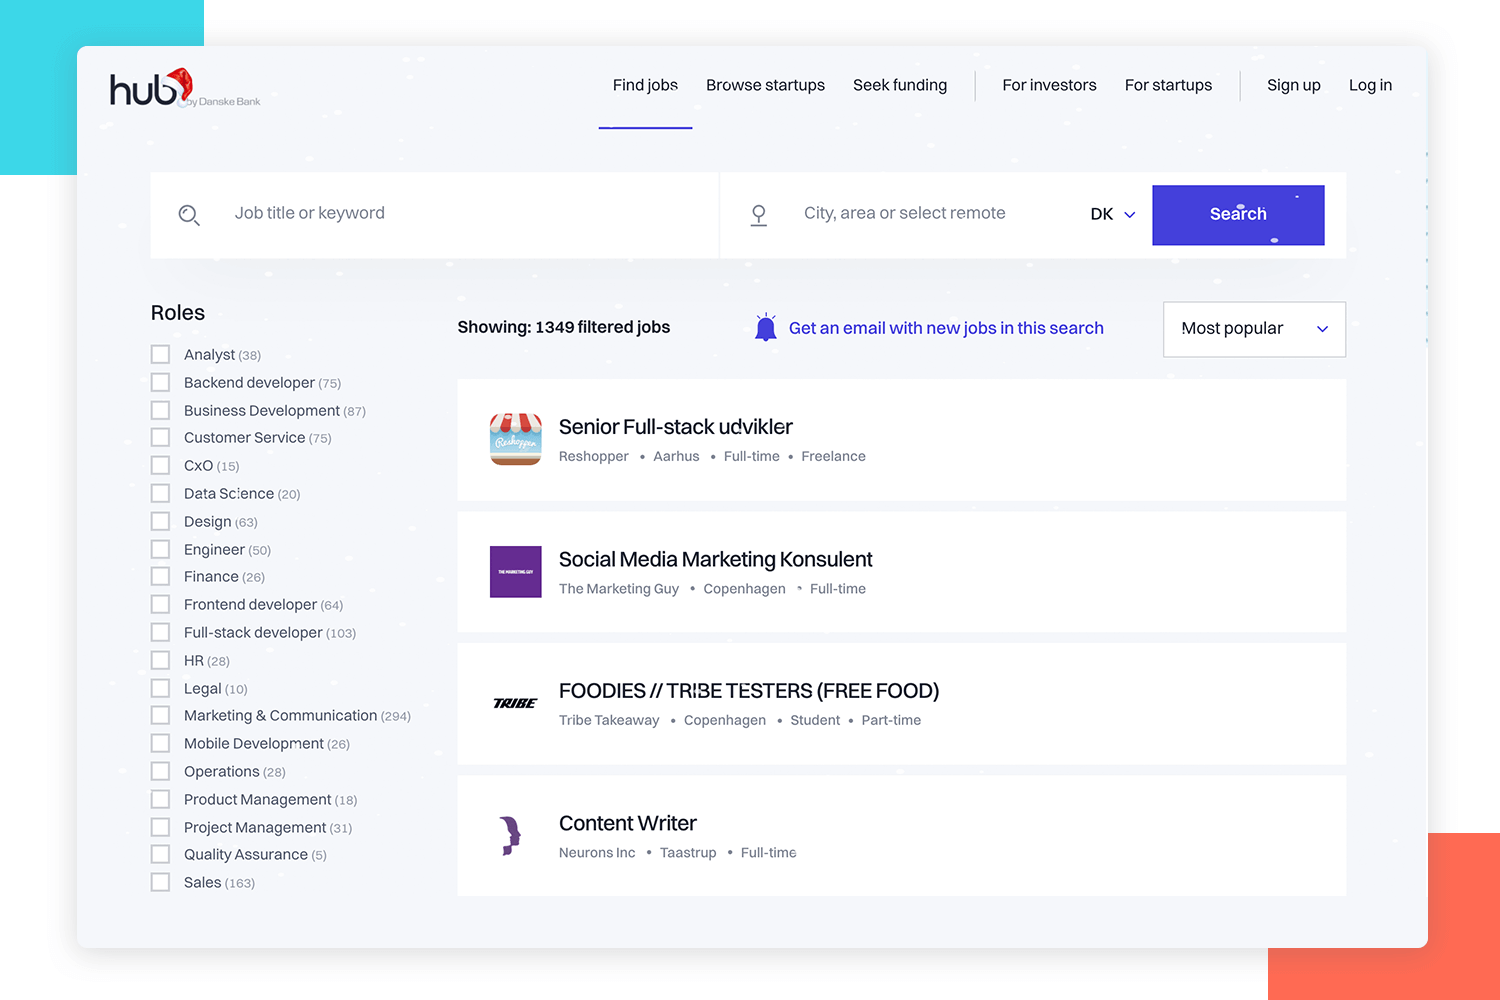Click the Student tag
The height and width of the screenshot is (1000, 1500).
pos(815,720)
